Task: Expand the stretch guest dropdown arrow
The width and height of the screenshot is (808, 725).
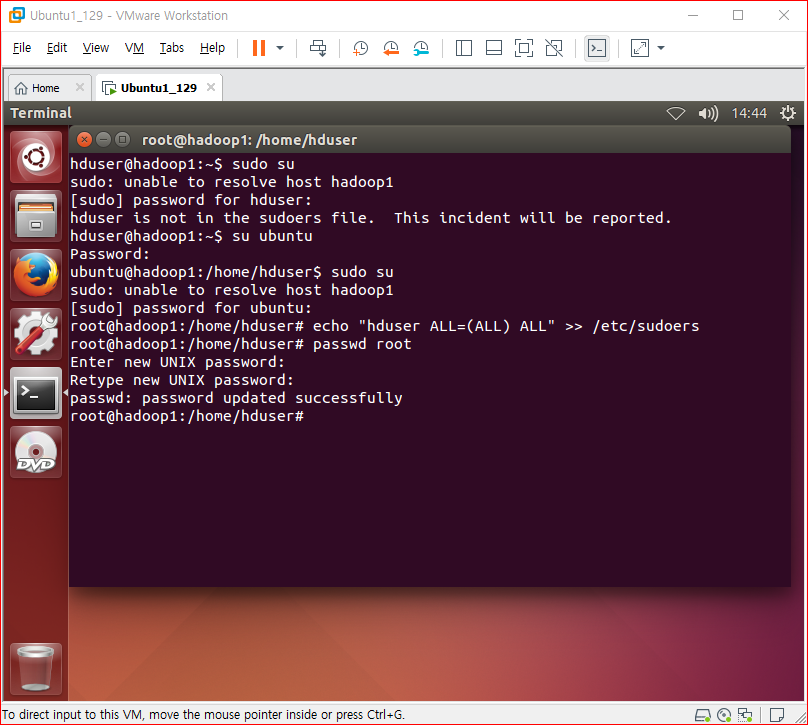Action: pyautogui.click(x=661, y=48)
